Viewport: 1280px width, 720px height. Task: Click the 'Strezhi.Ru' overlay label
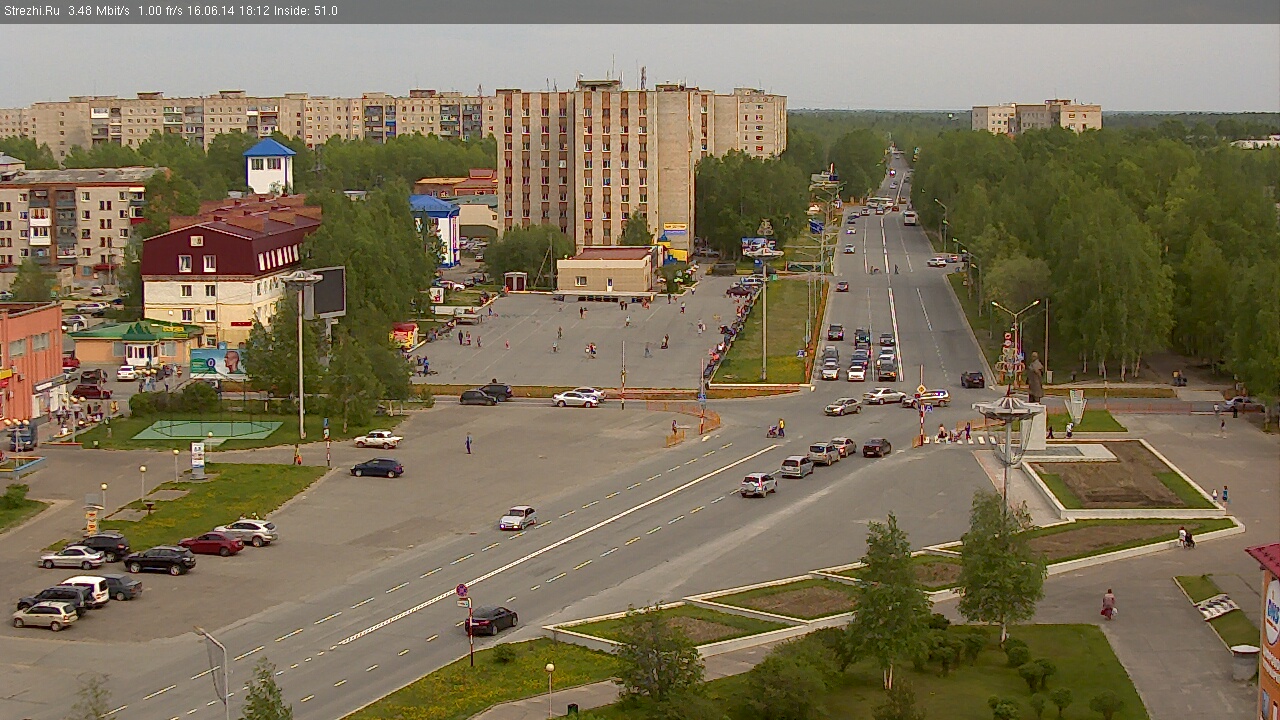point(32,11)
